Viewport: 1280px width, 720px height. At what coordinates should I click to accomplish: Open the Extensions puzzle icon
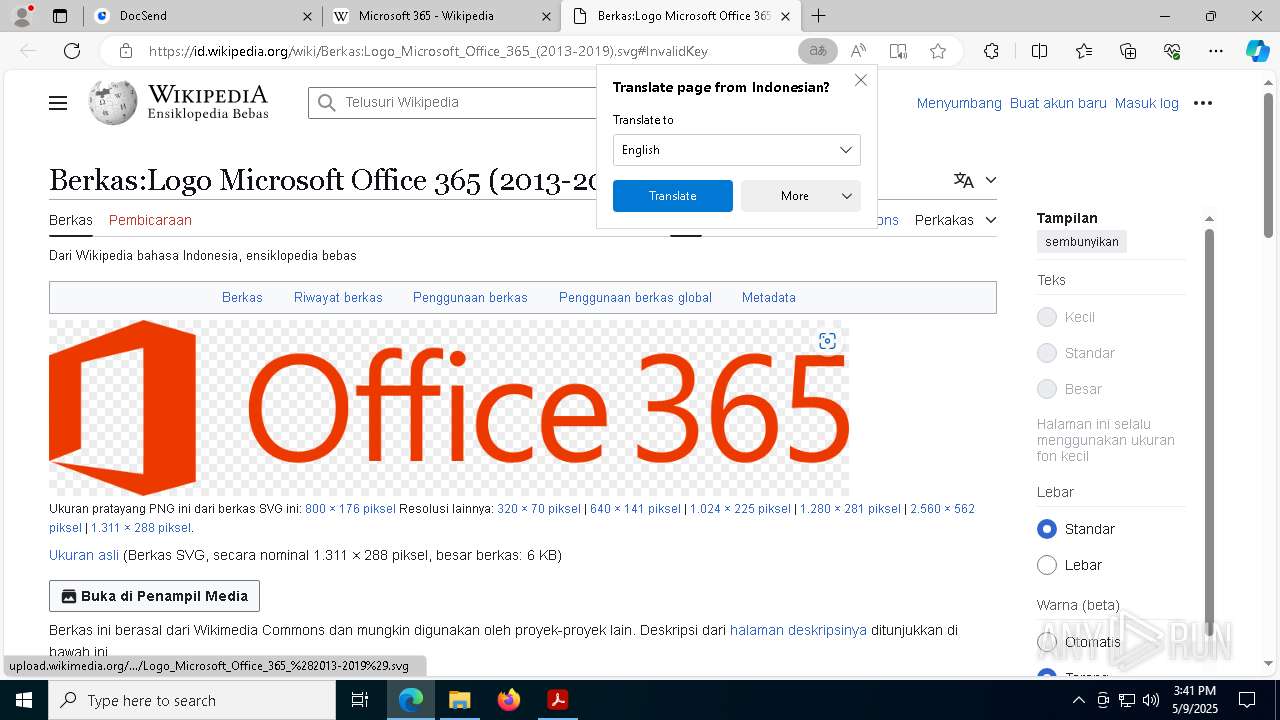click(991, 51)
